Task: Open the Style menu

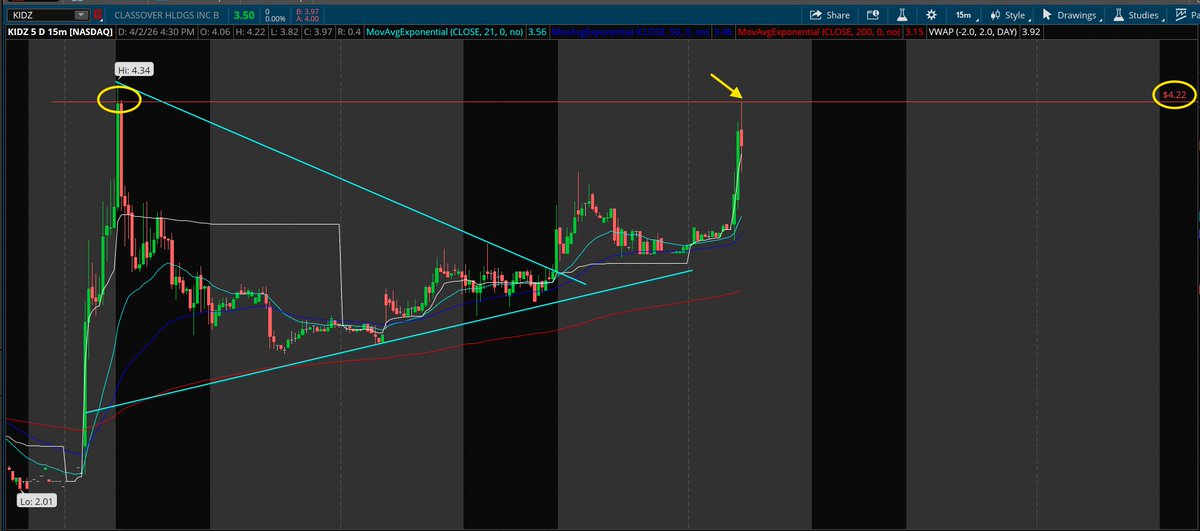Action: click(x=1008, y=15)
